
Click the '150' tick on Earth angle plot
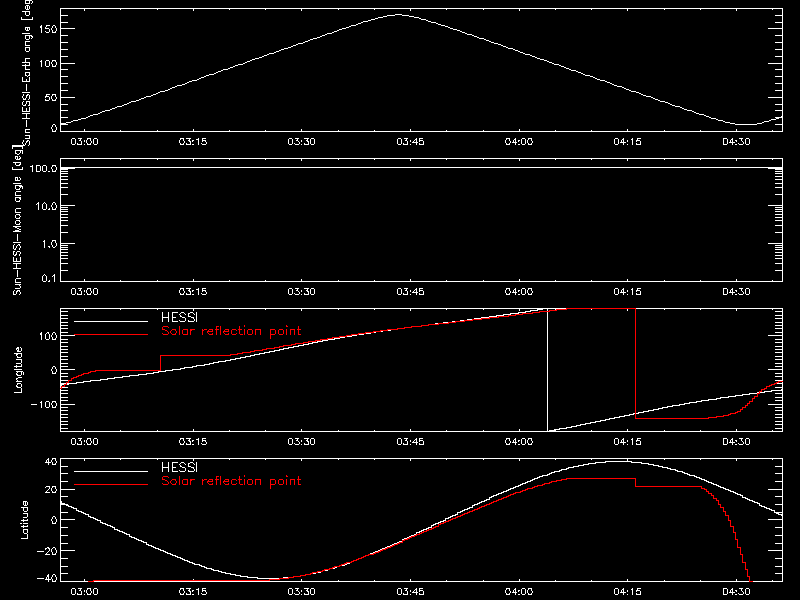[x=48, y=29]
